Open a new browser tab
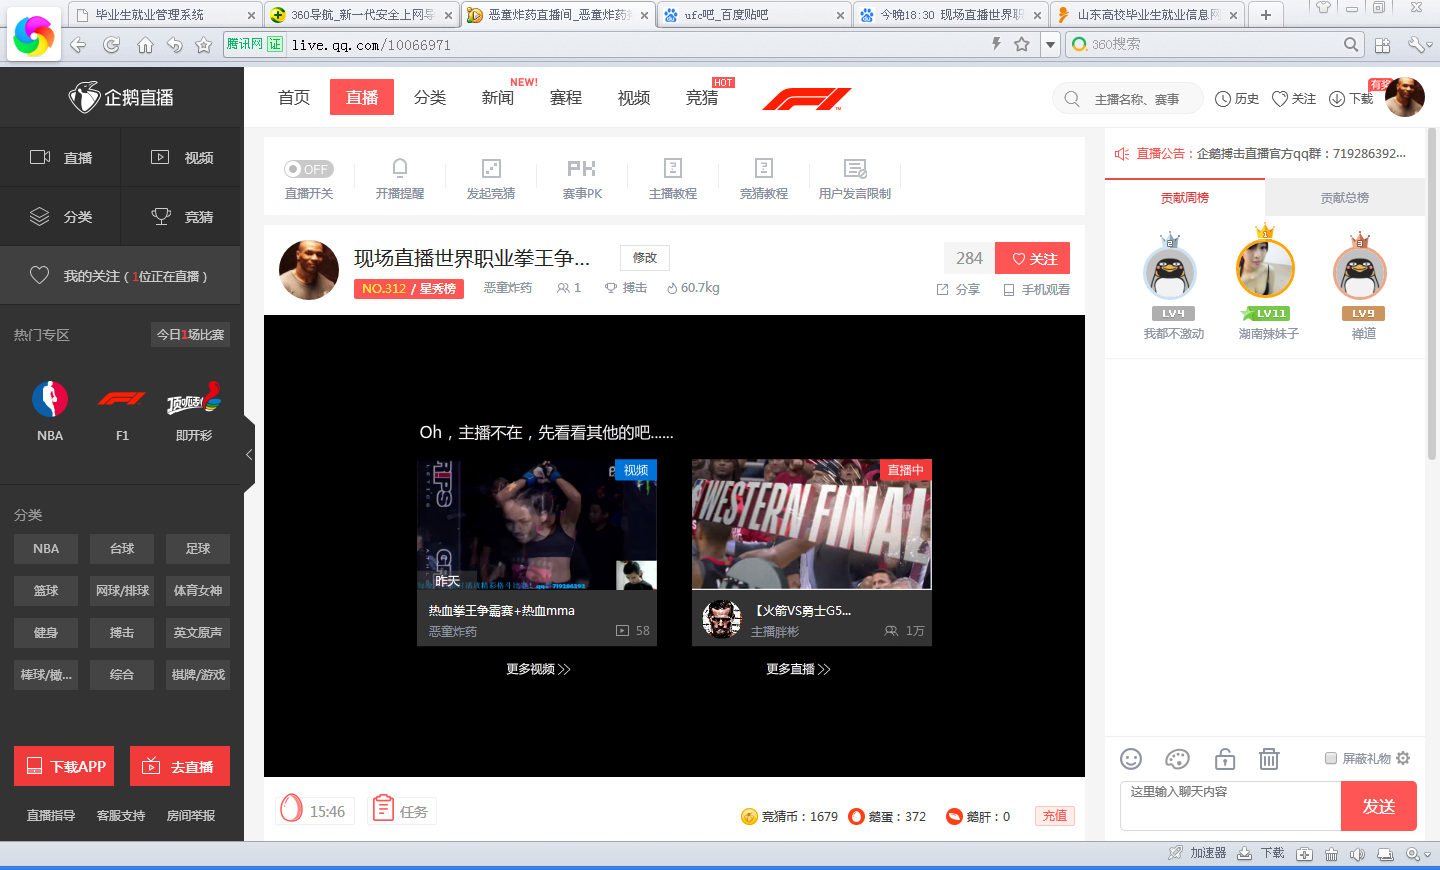Screen dimensions: 1440x870 click(1266, 15)
